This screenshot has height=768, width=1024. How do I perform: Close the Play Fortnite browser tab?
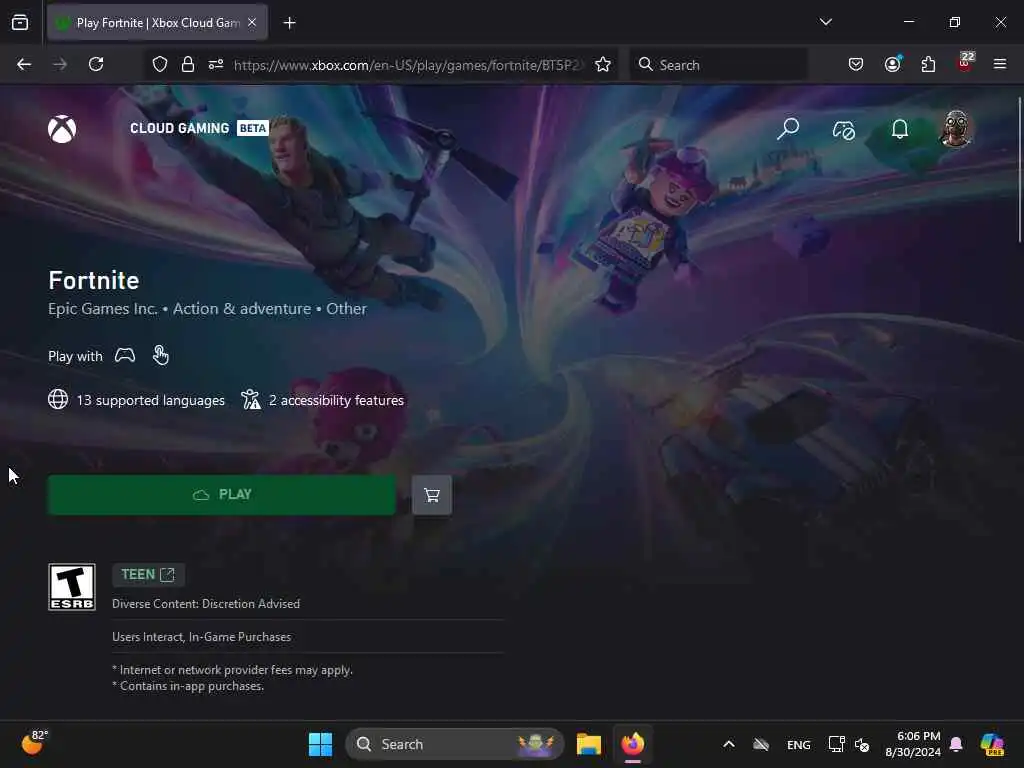pos(252,23)
